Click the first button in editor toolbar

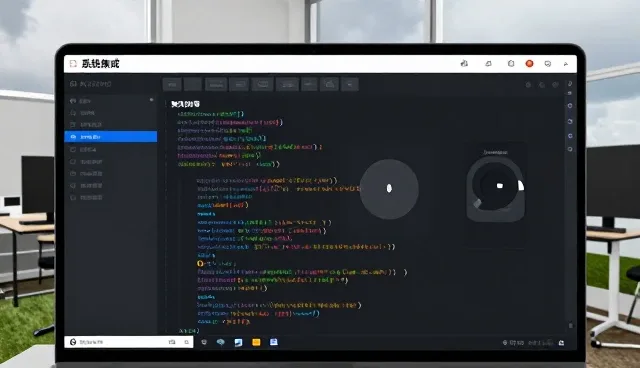pyautogui.click(x=172, y=84)
